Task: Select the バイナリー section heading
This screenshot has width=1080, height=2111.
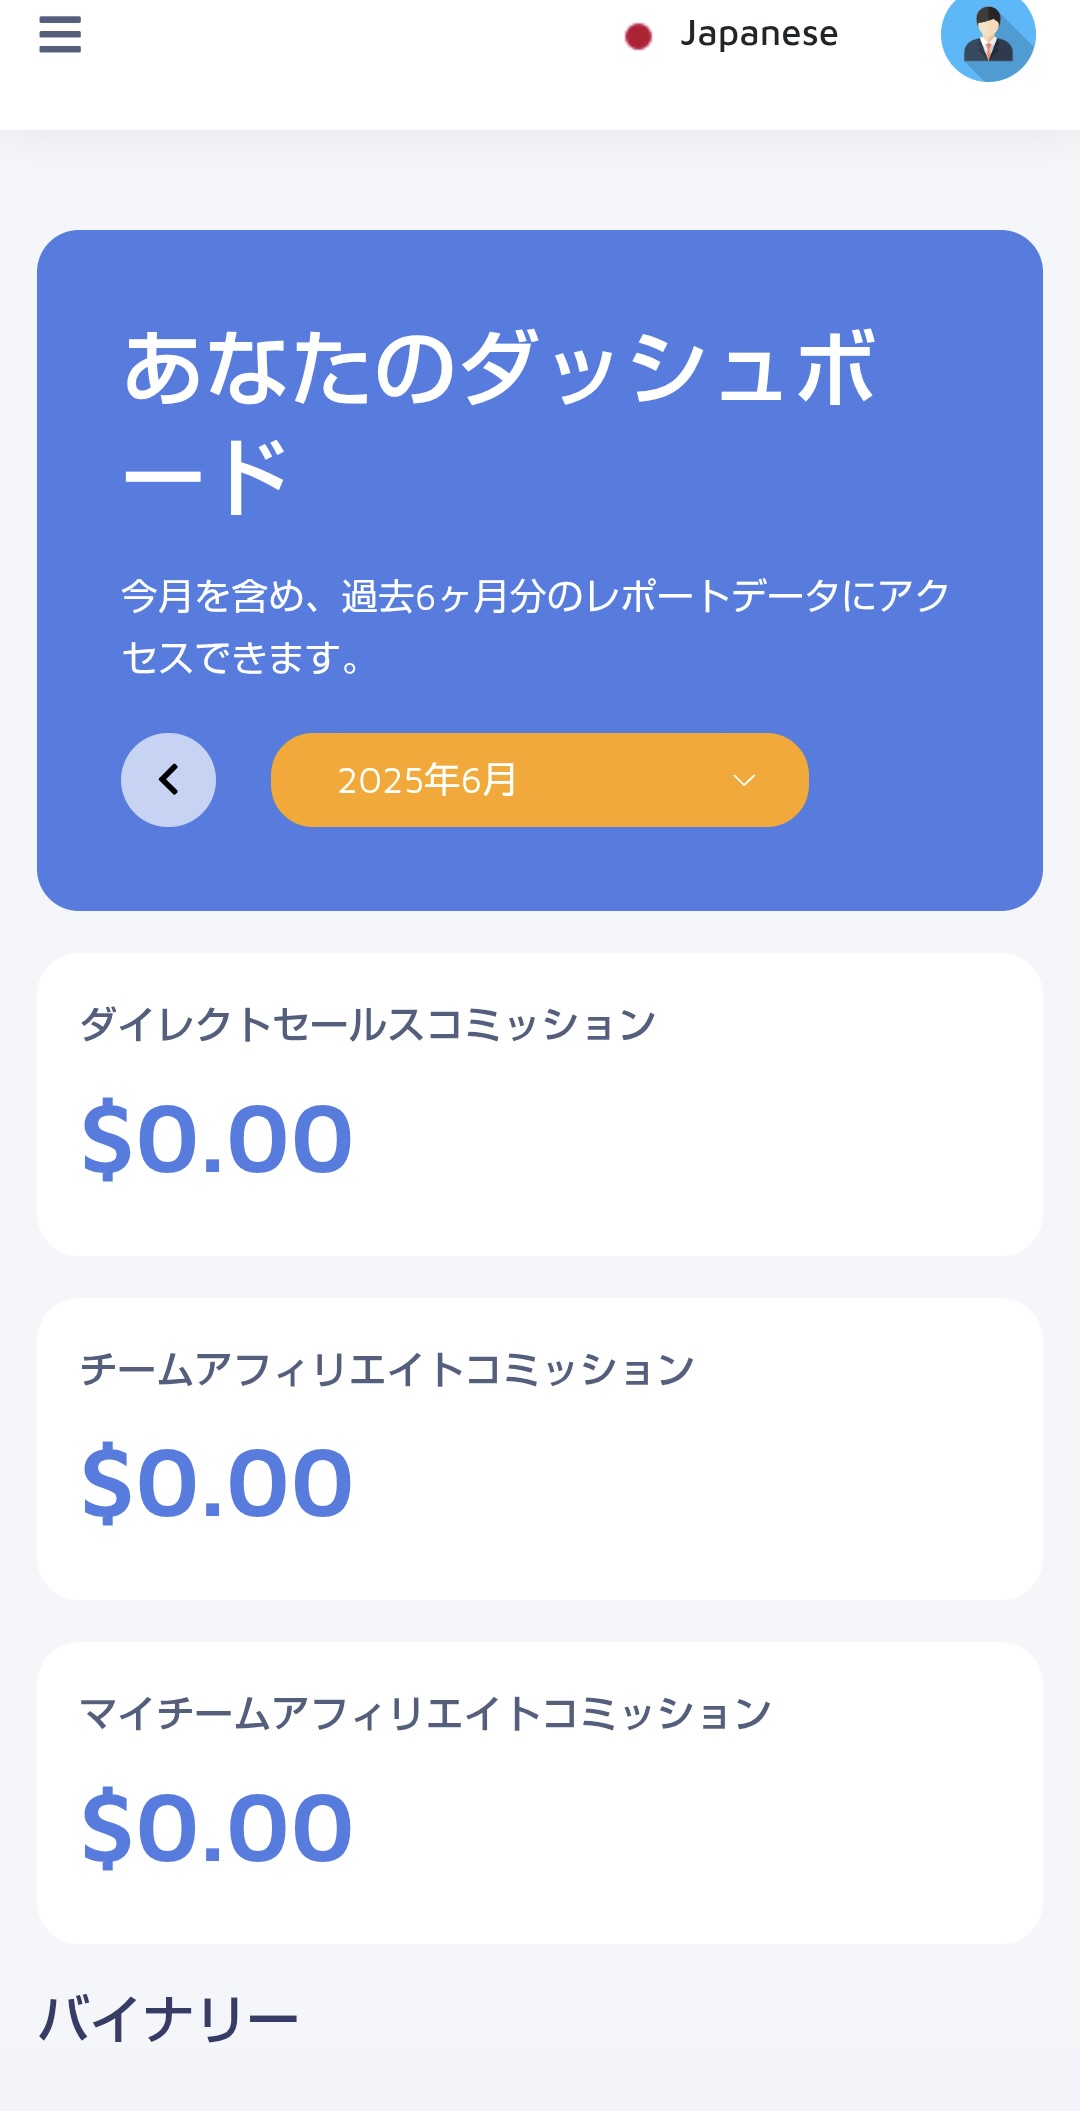Action: click(x=168, y=2018)
